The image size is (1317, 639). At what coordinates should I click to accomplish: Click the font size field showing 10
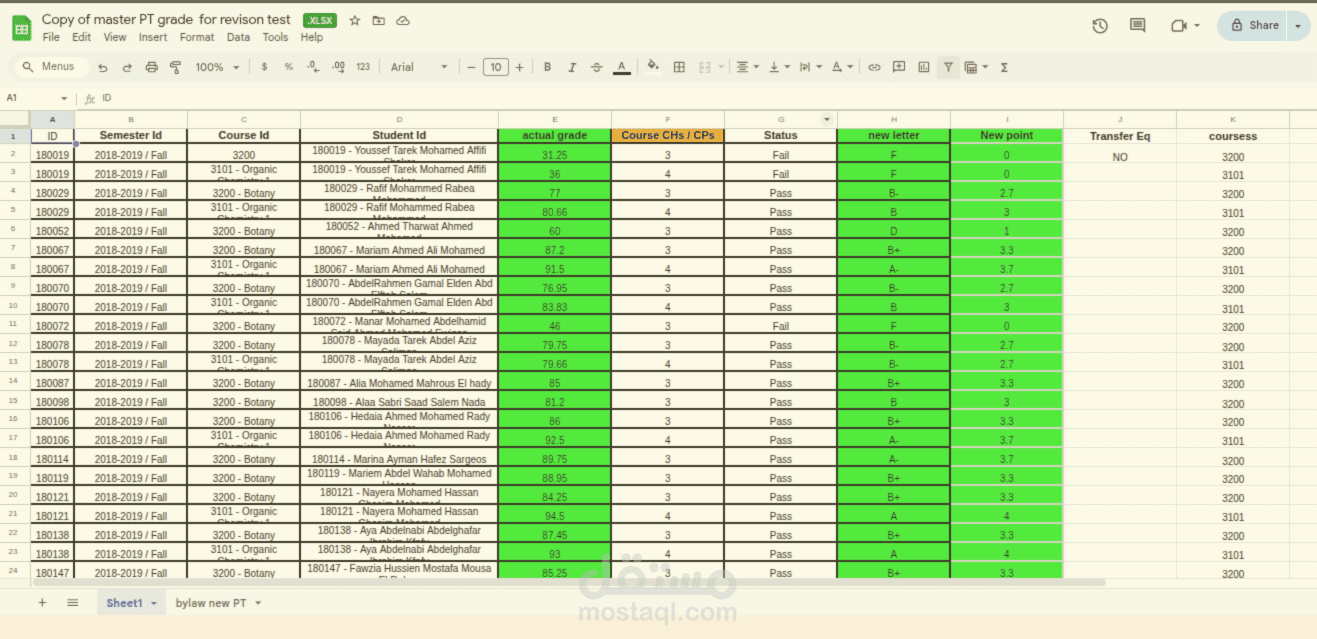pyautogui.click(x=495, y=67)
